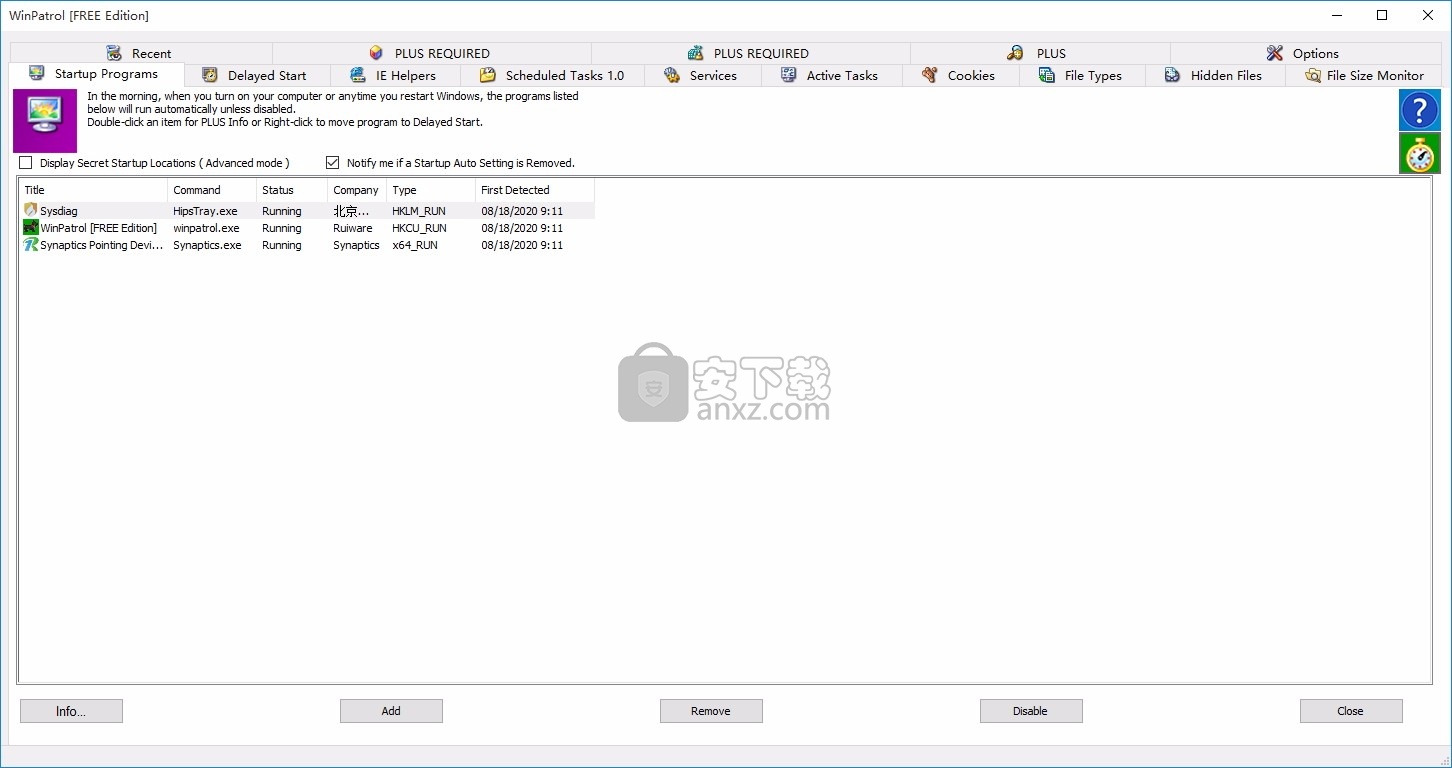Click the PLUS tab key icon

(1015, 53)
